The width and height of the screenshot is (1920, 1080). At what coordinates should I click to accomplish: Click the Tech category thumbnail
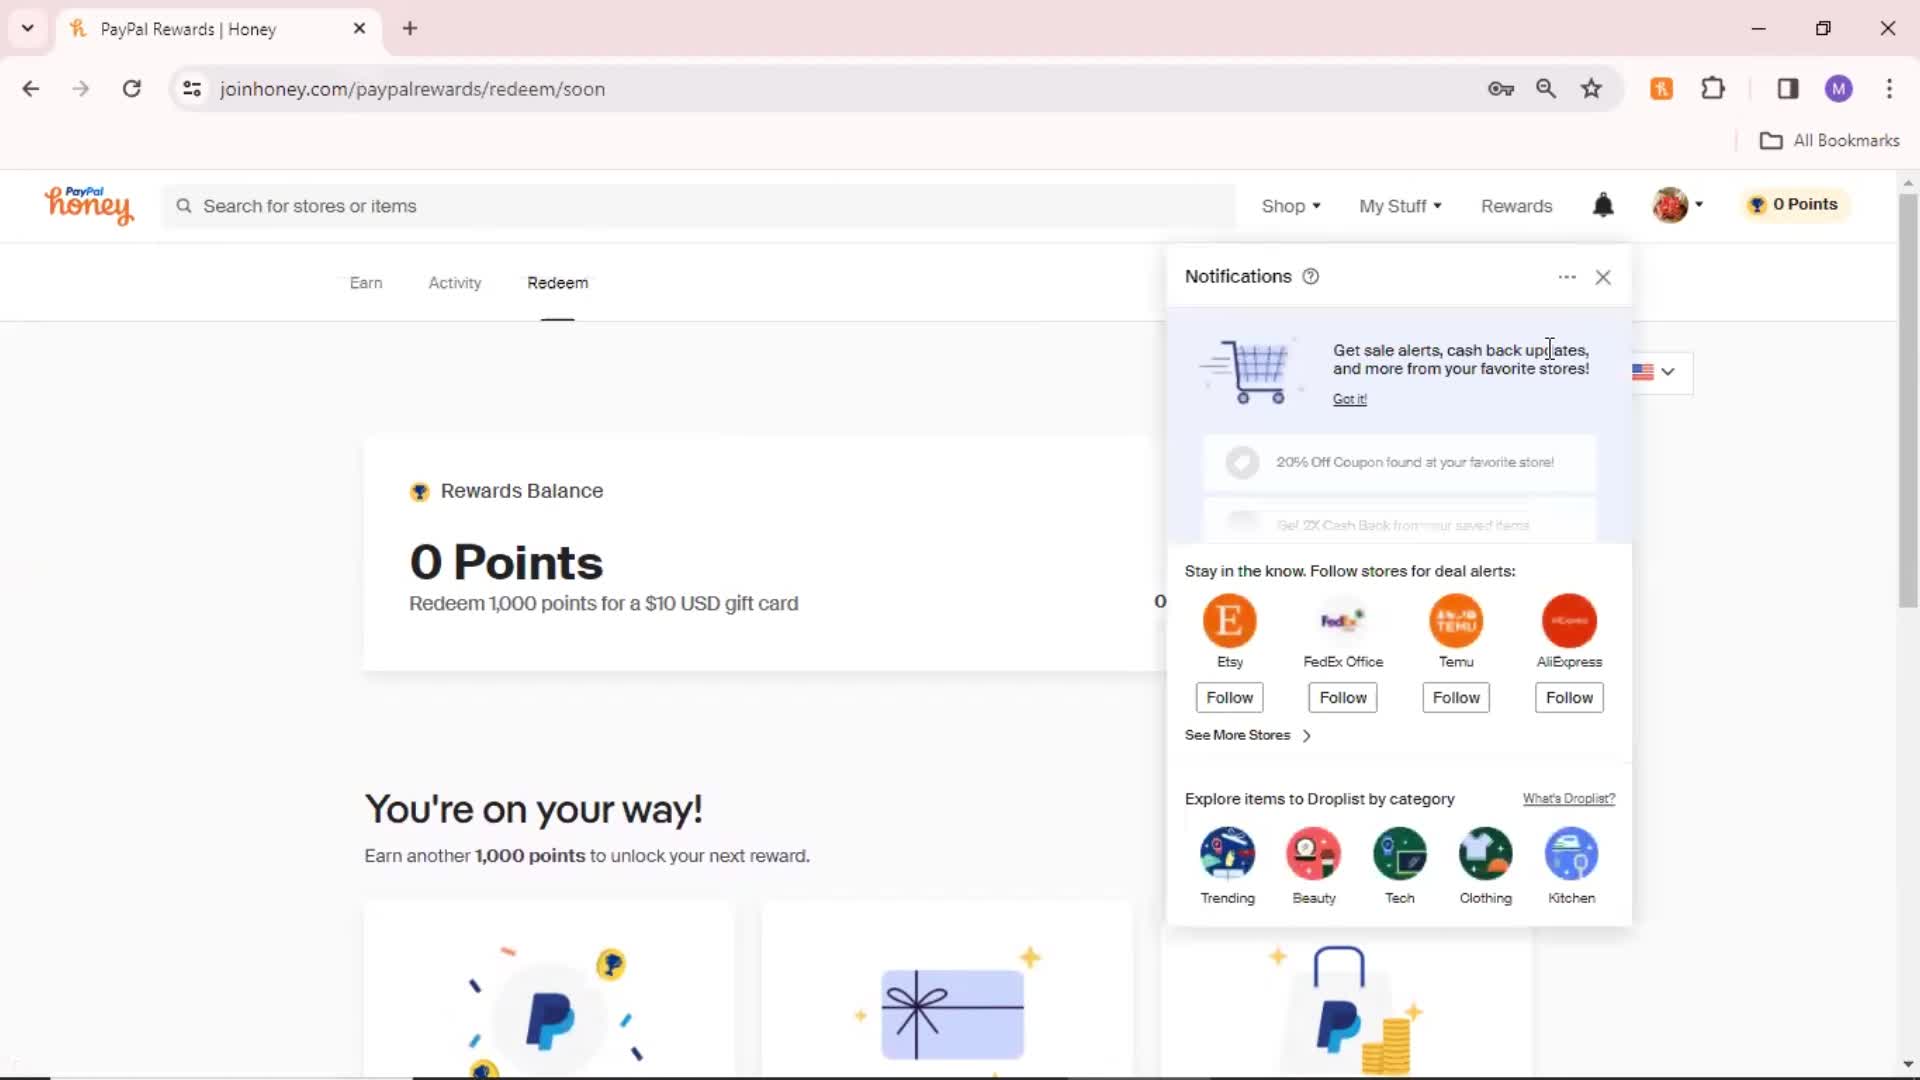coord(1399,853)
